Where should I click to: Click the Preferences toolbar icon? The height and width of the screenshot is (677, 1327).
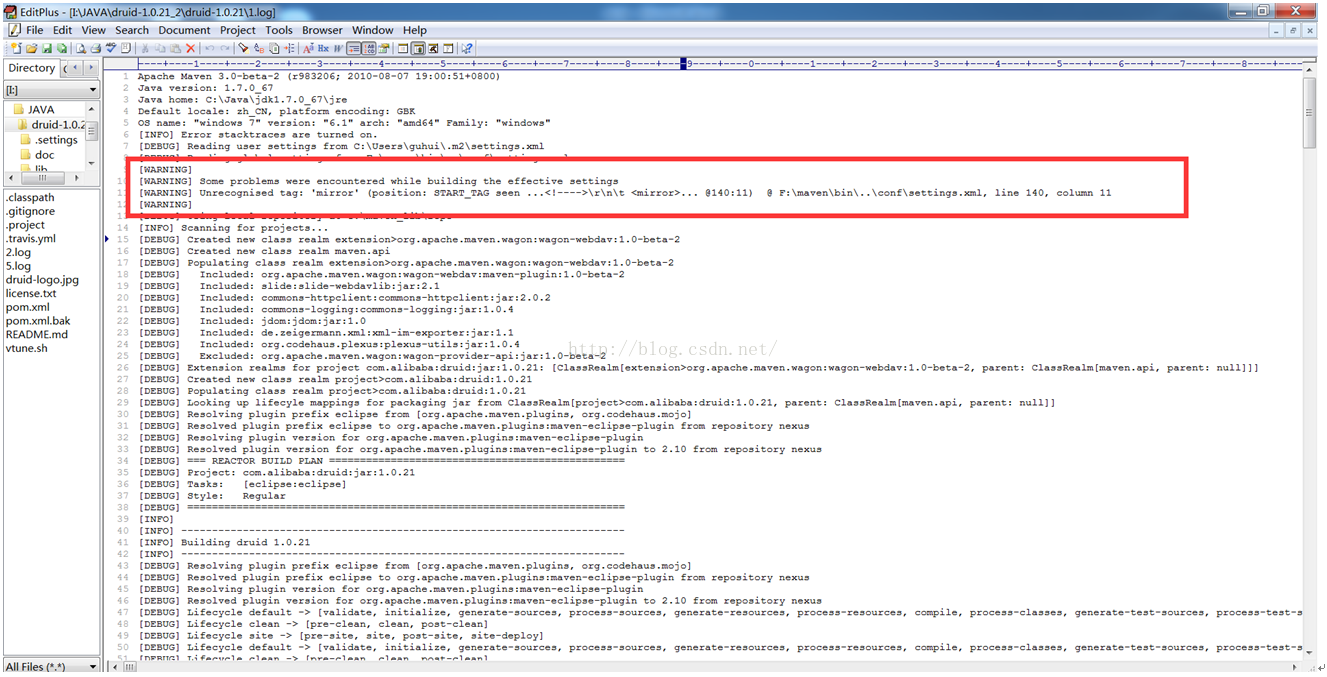click(x=383, y=48)
